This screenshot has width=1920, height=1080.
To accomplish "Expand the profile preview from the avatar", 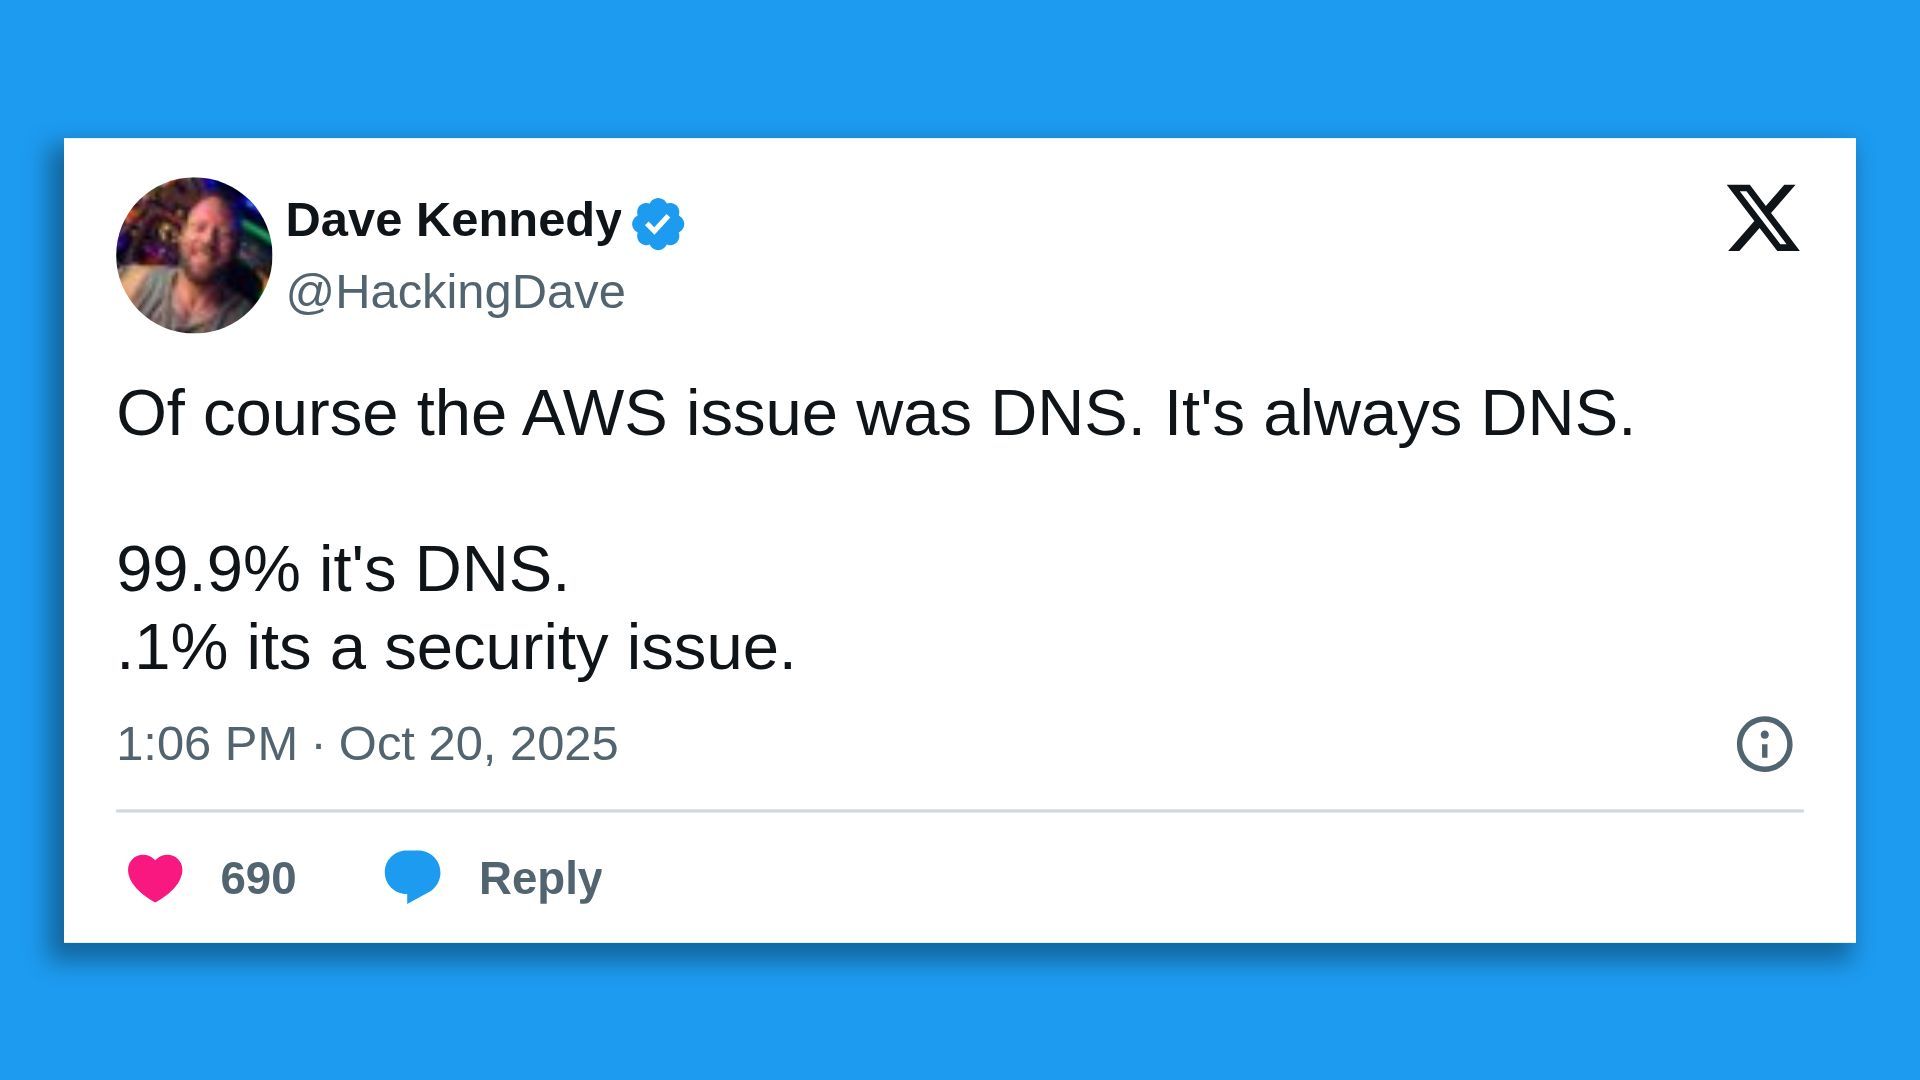I will (194, 255).
